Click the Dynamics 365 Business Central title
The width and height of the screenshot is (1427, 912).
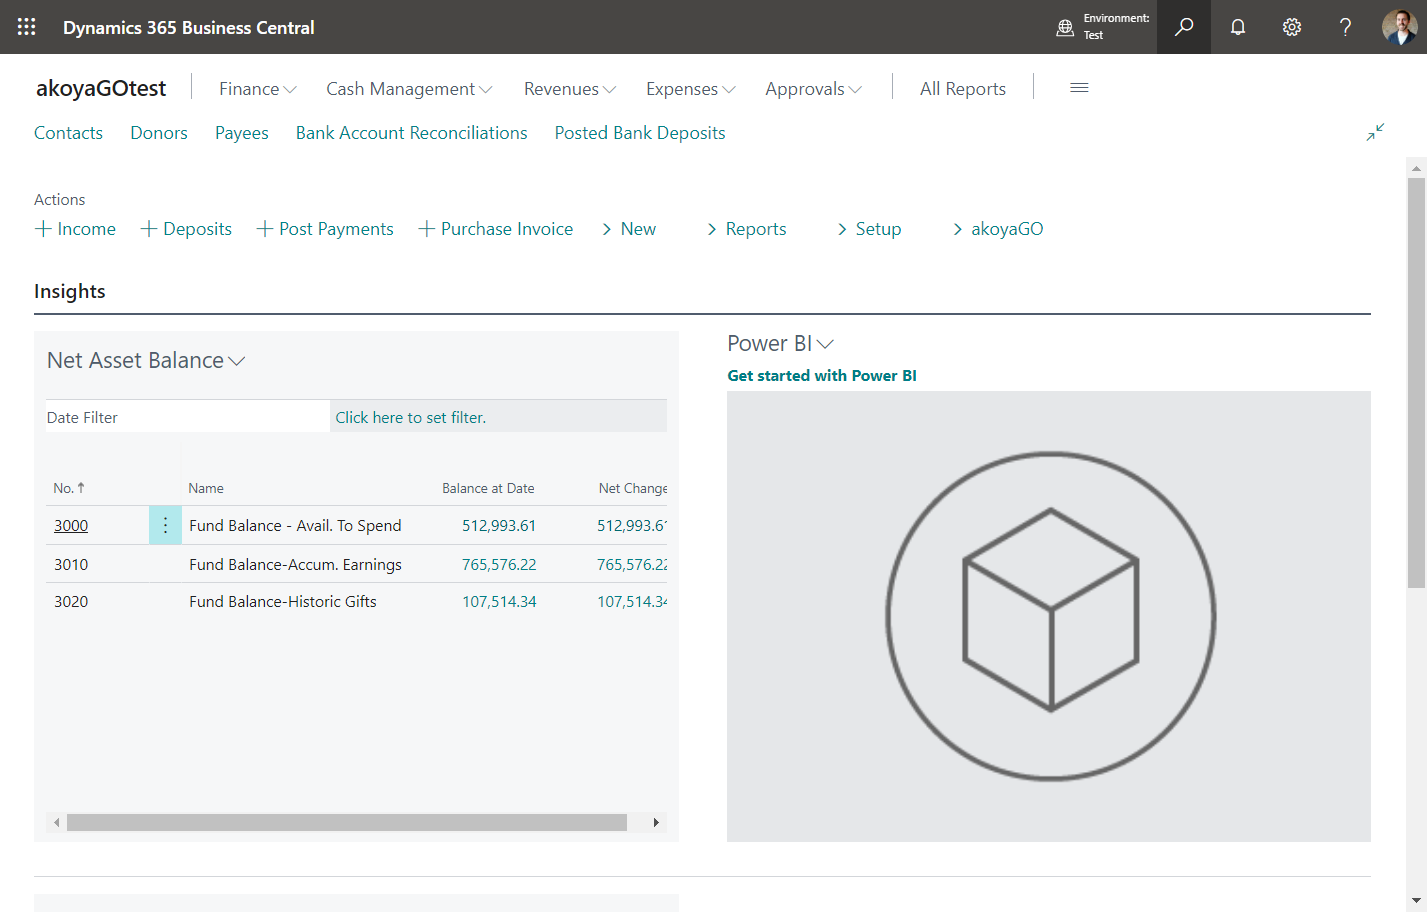(189, 28)
